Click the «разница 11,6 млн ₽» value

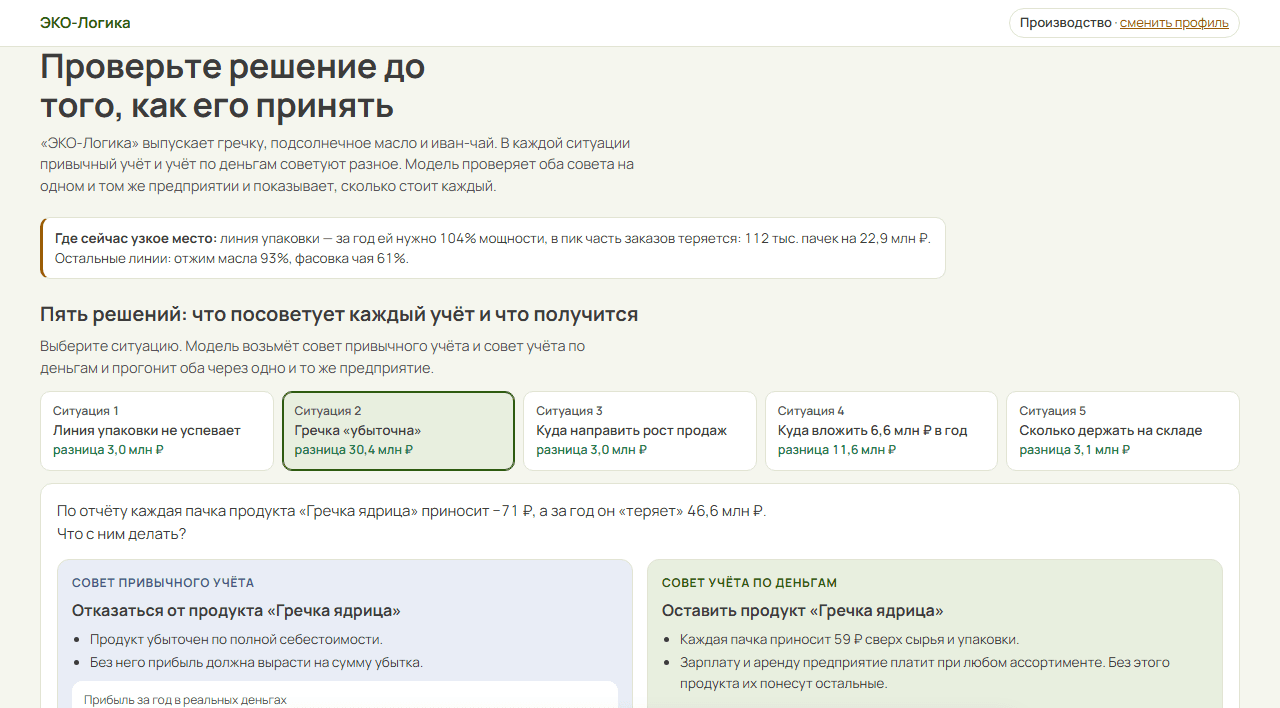(837, 450)
